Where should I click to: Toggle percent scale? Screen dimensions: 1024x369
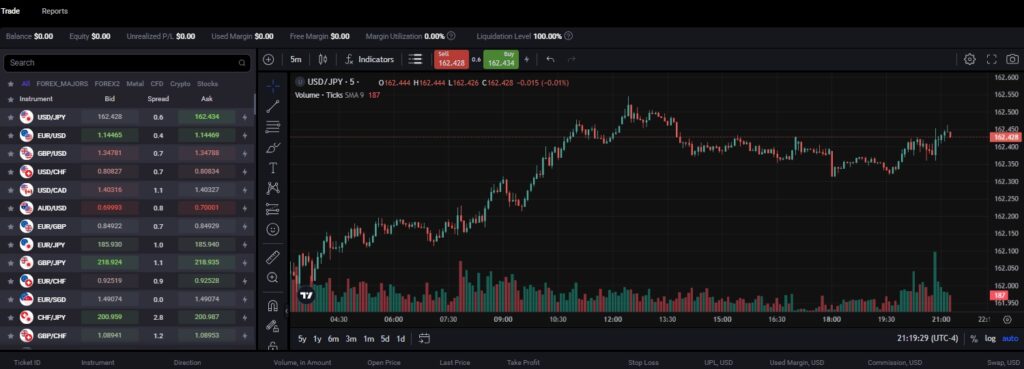974,338
